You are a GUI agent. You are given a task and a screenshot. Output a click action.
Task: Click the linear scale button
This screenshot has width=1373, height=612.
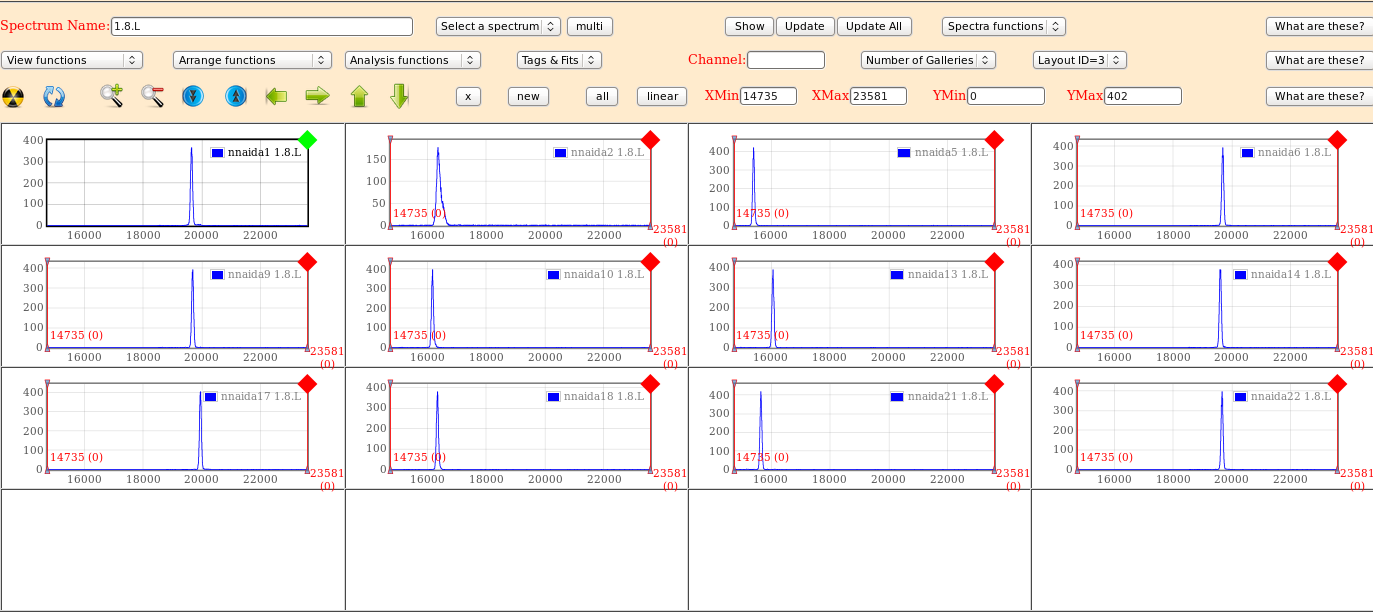click(x=662, y=96)
